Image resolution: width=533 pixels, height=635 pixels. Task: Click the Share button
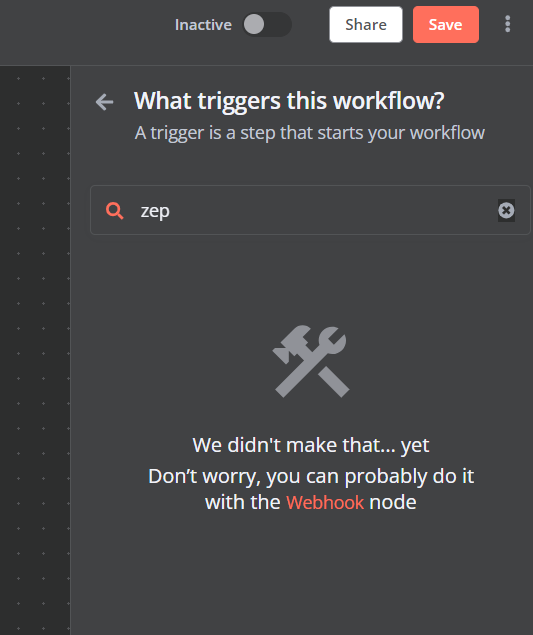click(366, 25)
